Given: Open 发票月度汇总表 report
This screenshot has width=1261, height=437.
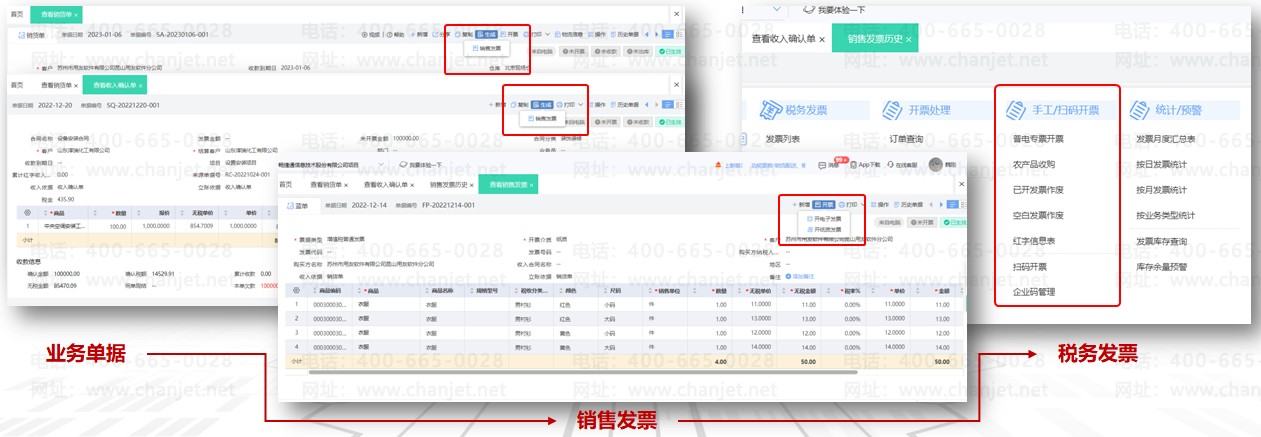Looking at the screenshot, I should (1166, 139).
